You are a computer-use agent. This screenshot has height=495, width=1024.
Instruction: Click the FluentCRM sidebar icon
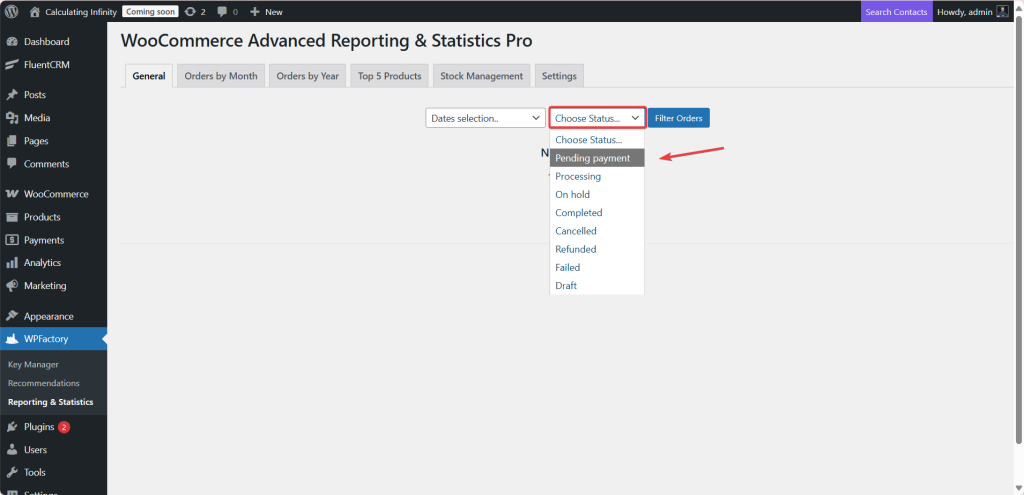[12, 65]
